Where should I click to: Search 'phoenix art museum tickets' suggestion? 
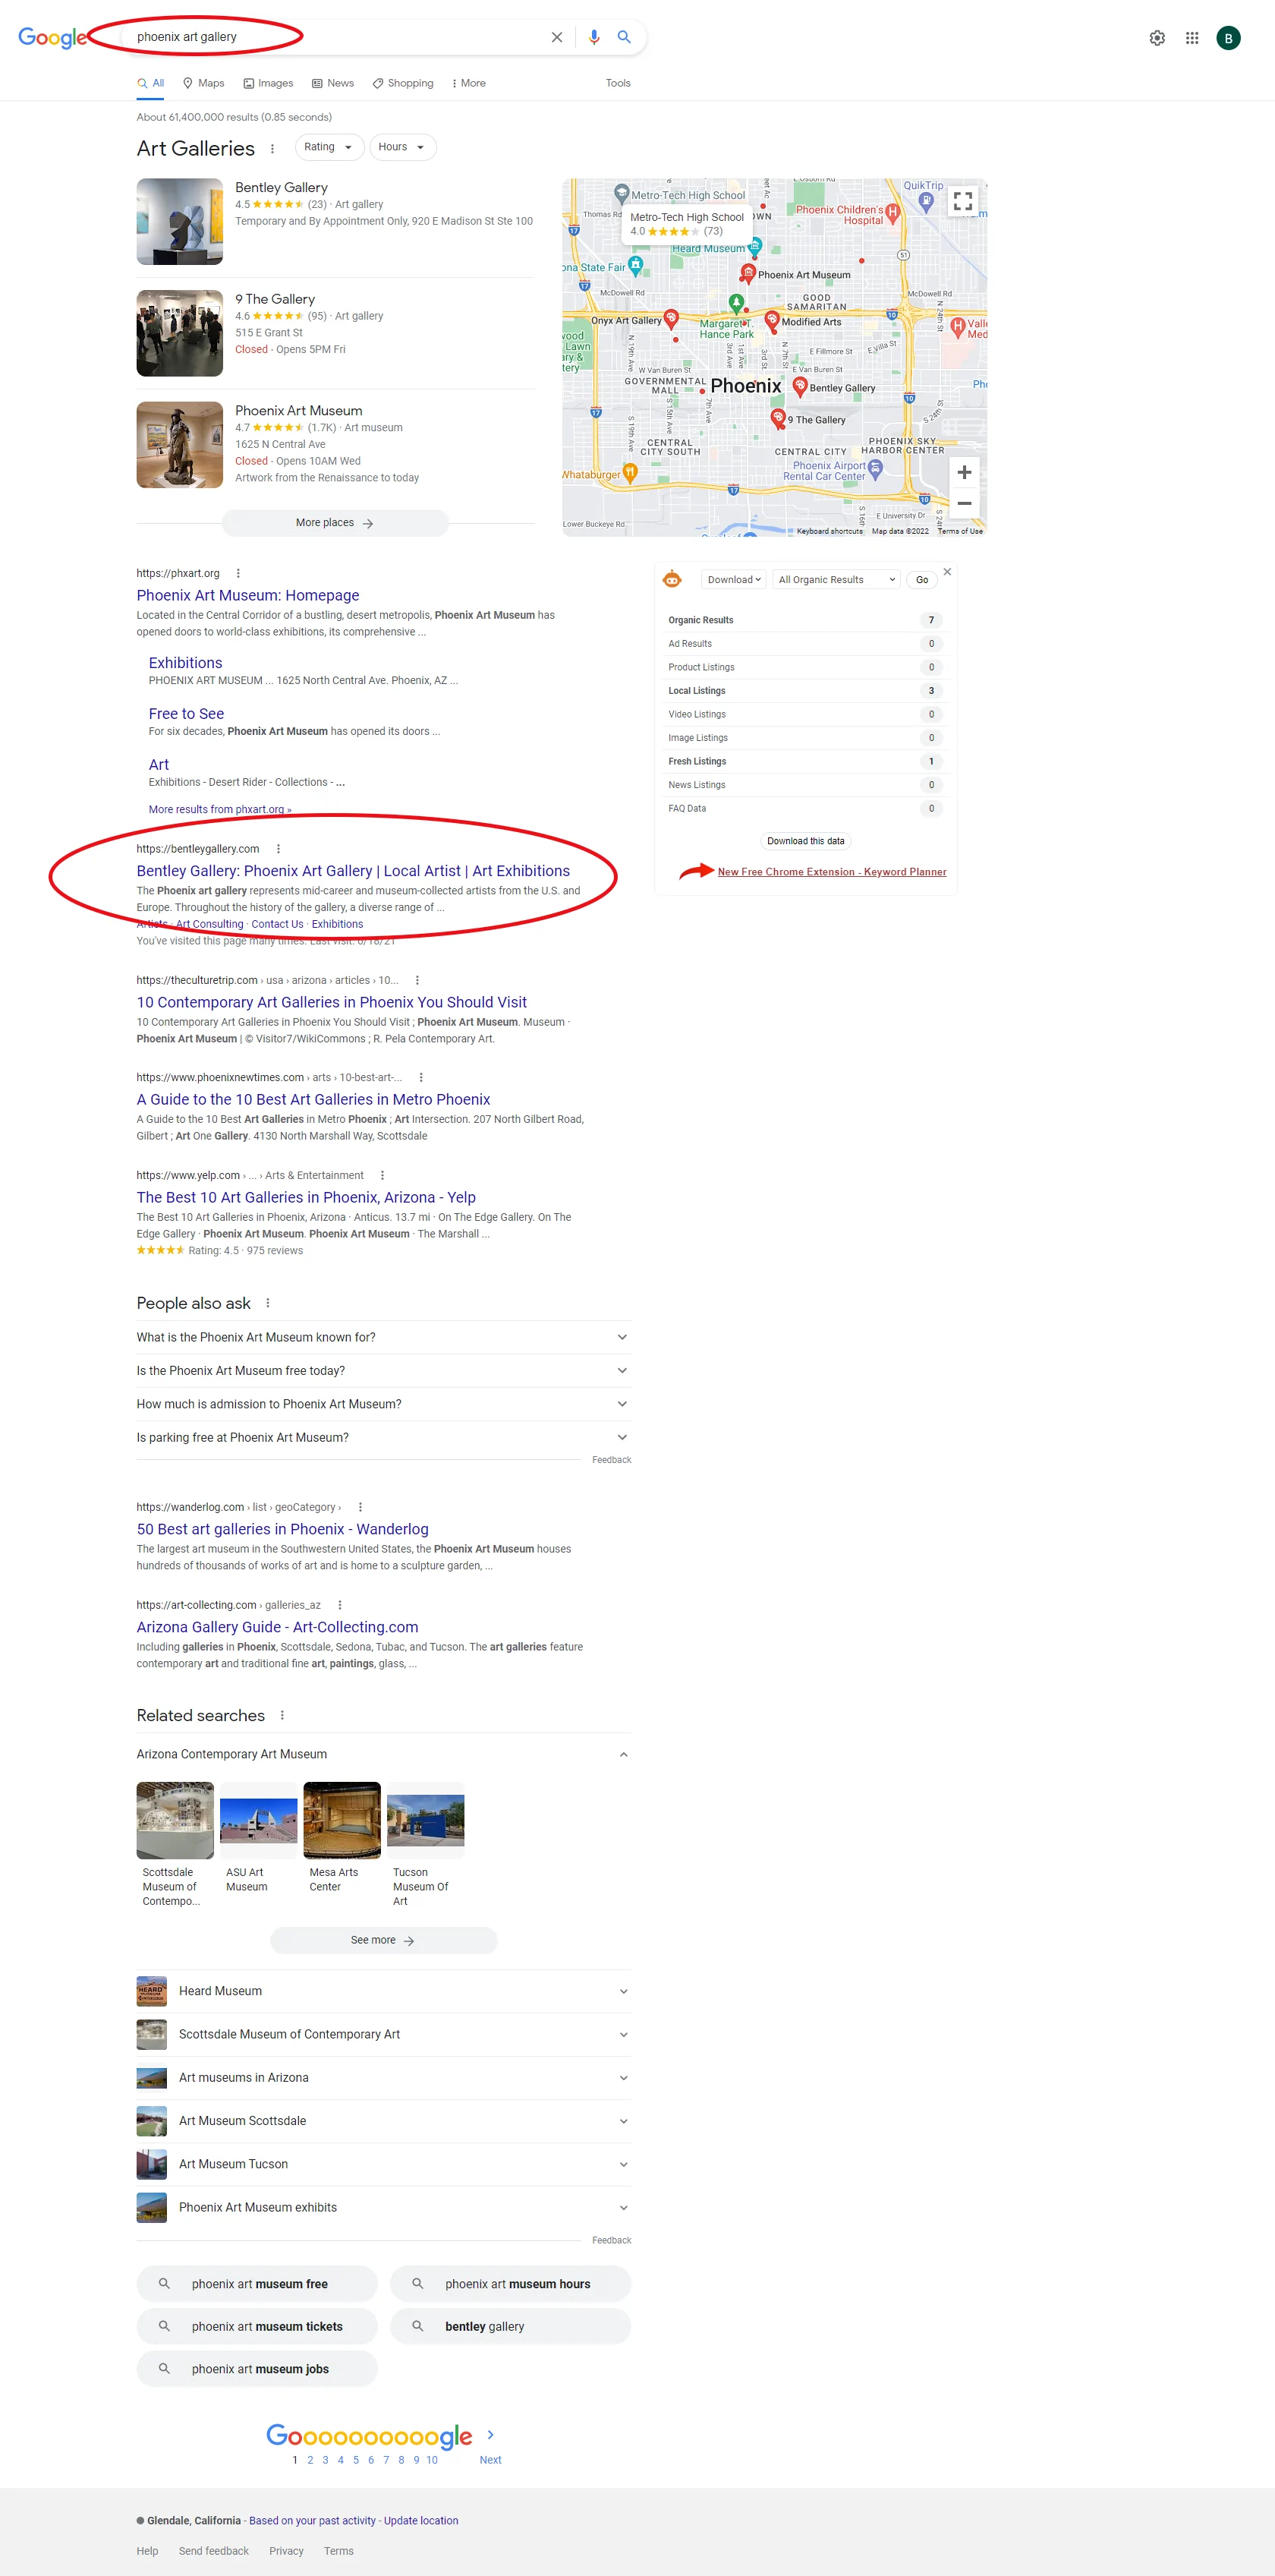(x=257, y=2326)
